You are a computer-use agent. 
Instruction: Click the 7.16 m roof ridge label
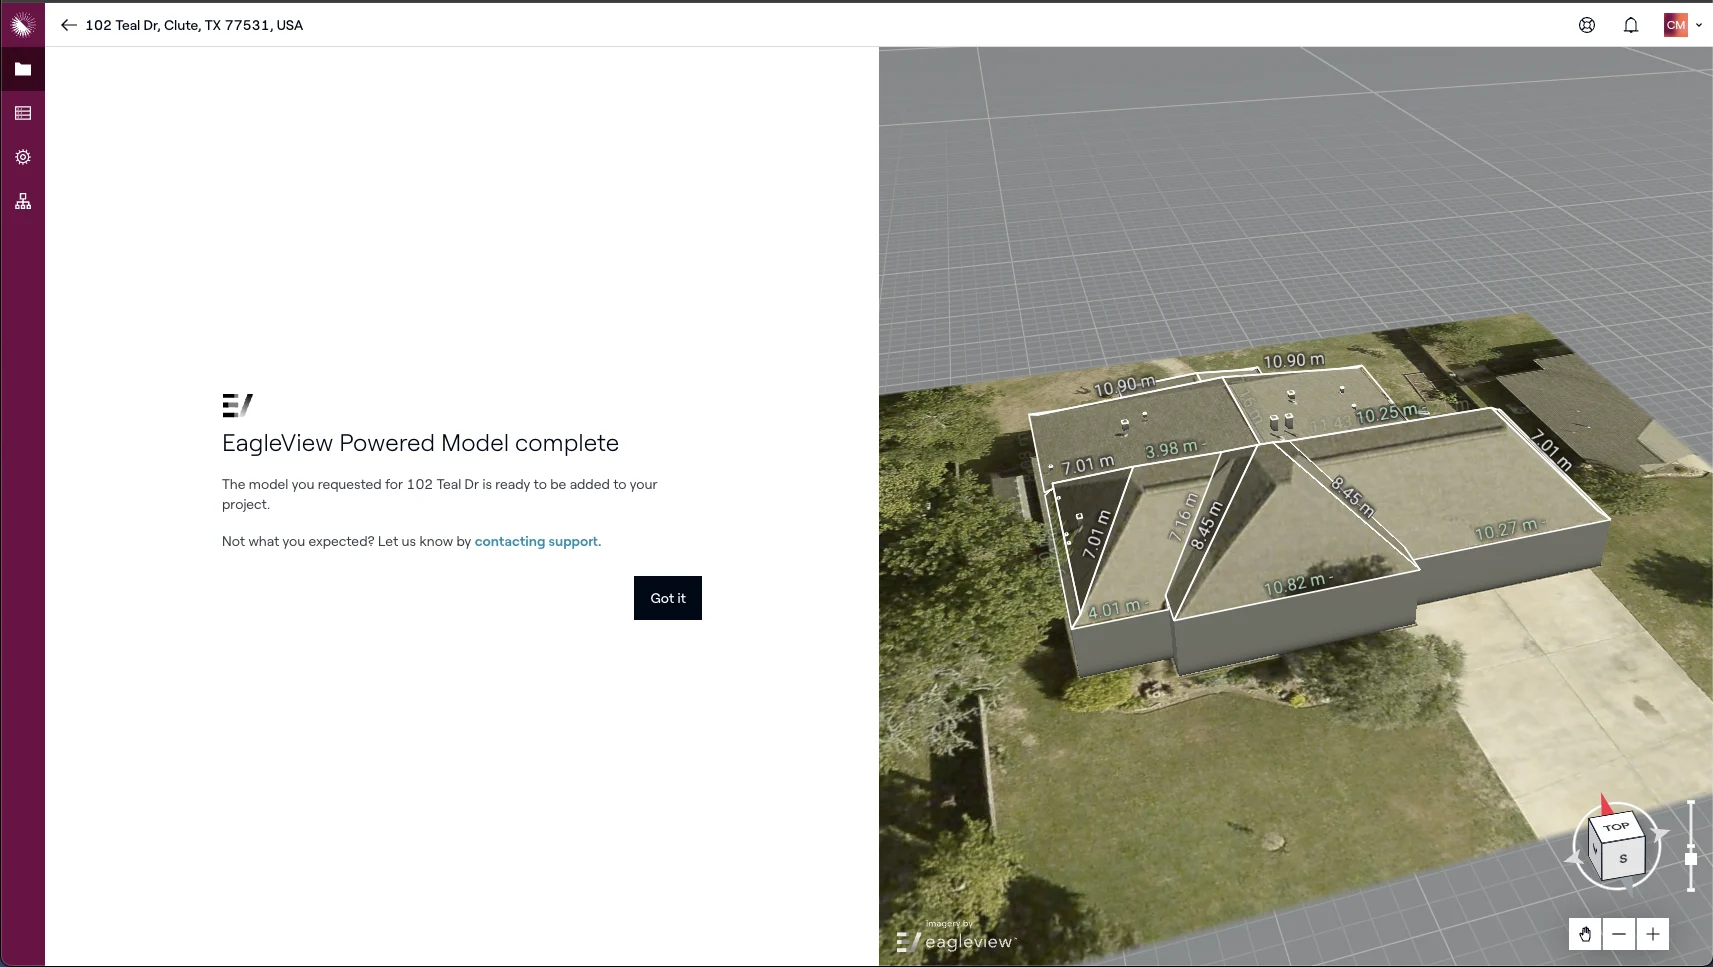(x=1183, y=517)
